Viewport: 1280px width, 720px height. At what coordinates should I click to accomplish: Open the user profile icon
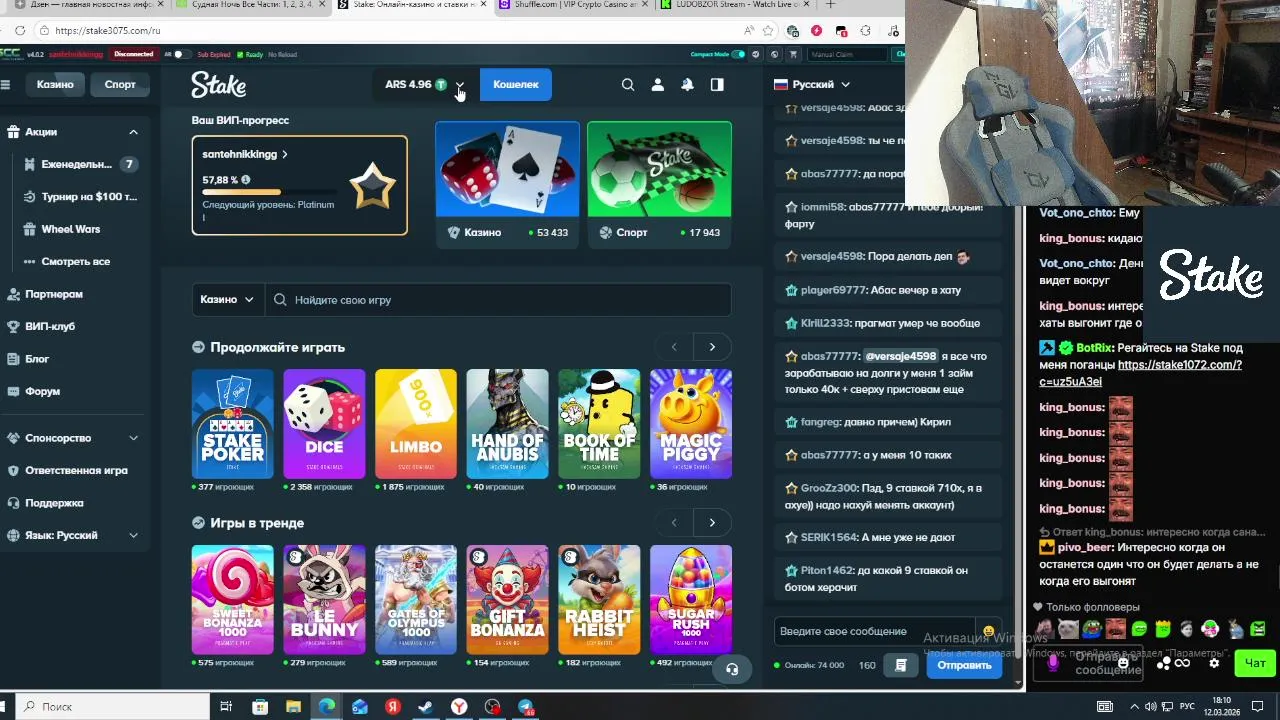[x=658, y=85]
